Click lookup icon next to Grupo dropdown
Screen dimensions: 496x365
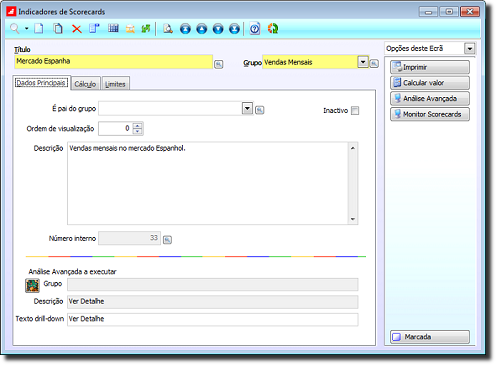coord(374,63)
